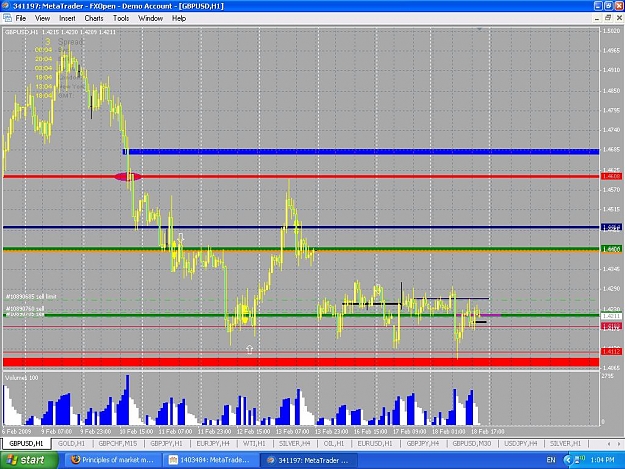Click the '17 Feb 09:00' time axis label
625x469 pixels.
coord(409,432)
